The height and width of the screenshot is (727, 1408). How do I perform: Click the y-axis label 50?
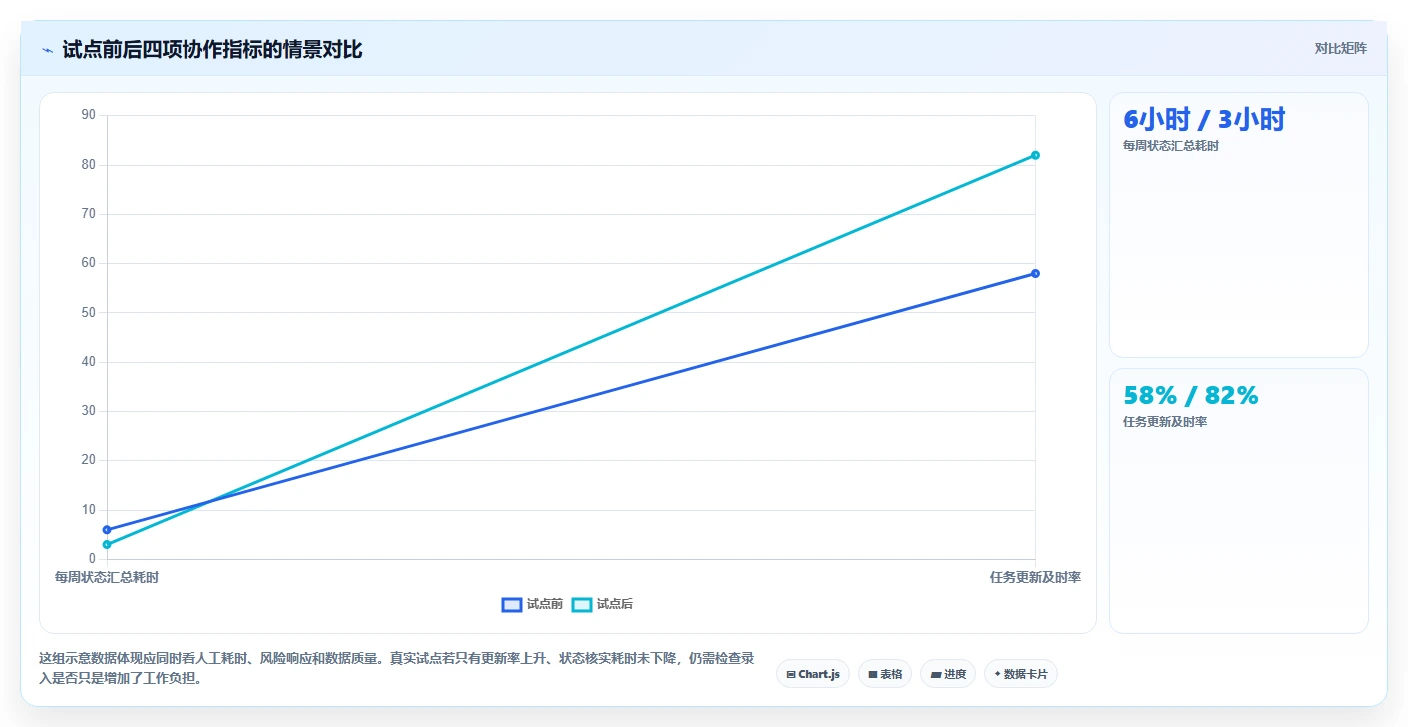pyautogui.click(x=89, y=312)
